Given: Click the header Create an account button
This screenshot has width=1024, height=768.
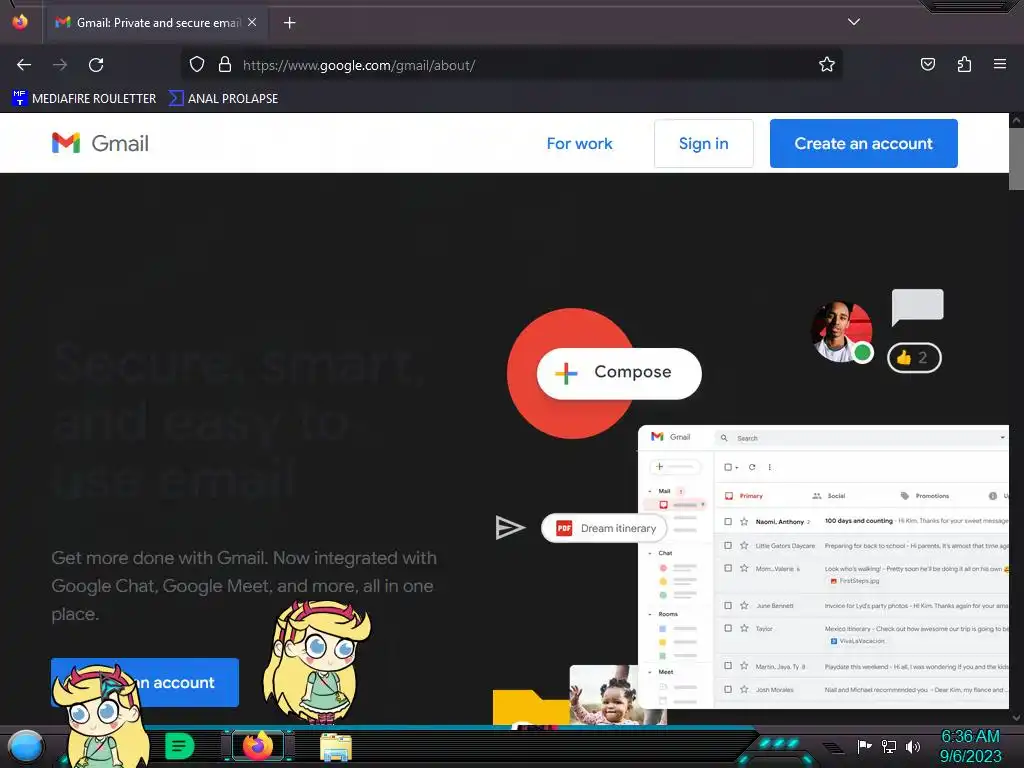Looking at the screenshot, I should pos(863,144).
